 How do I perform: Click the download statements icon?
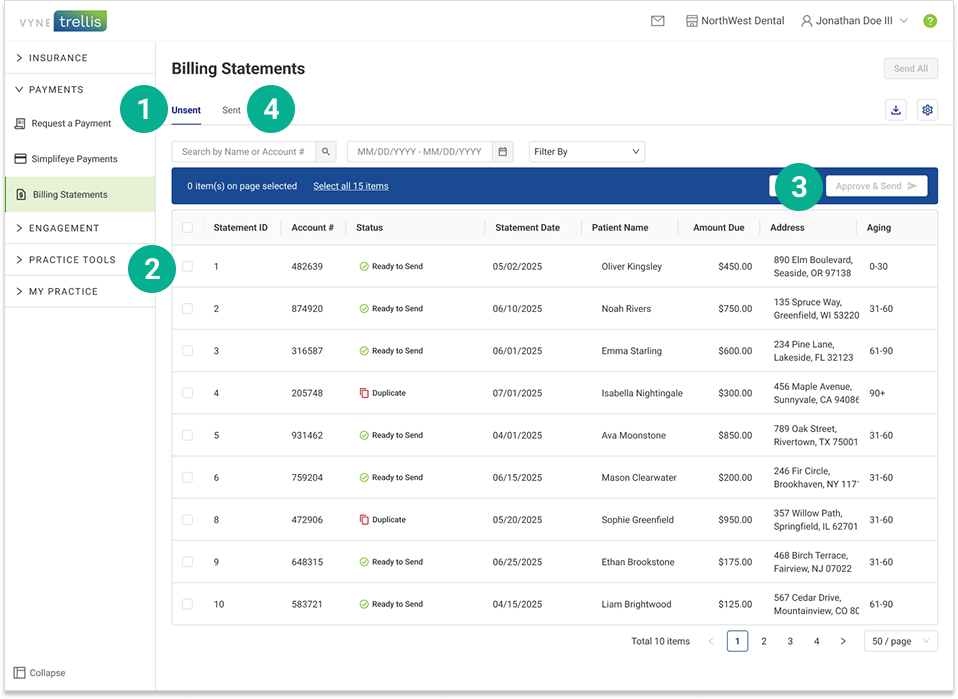click(896, 110)
